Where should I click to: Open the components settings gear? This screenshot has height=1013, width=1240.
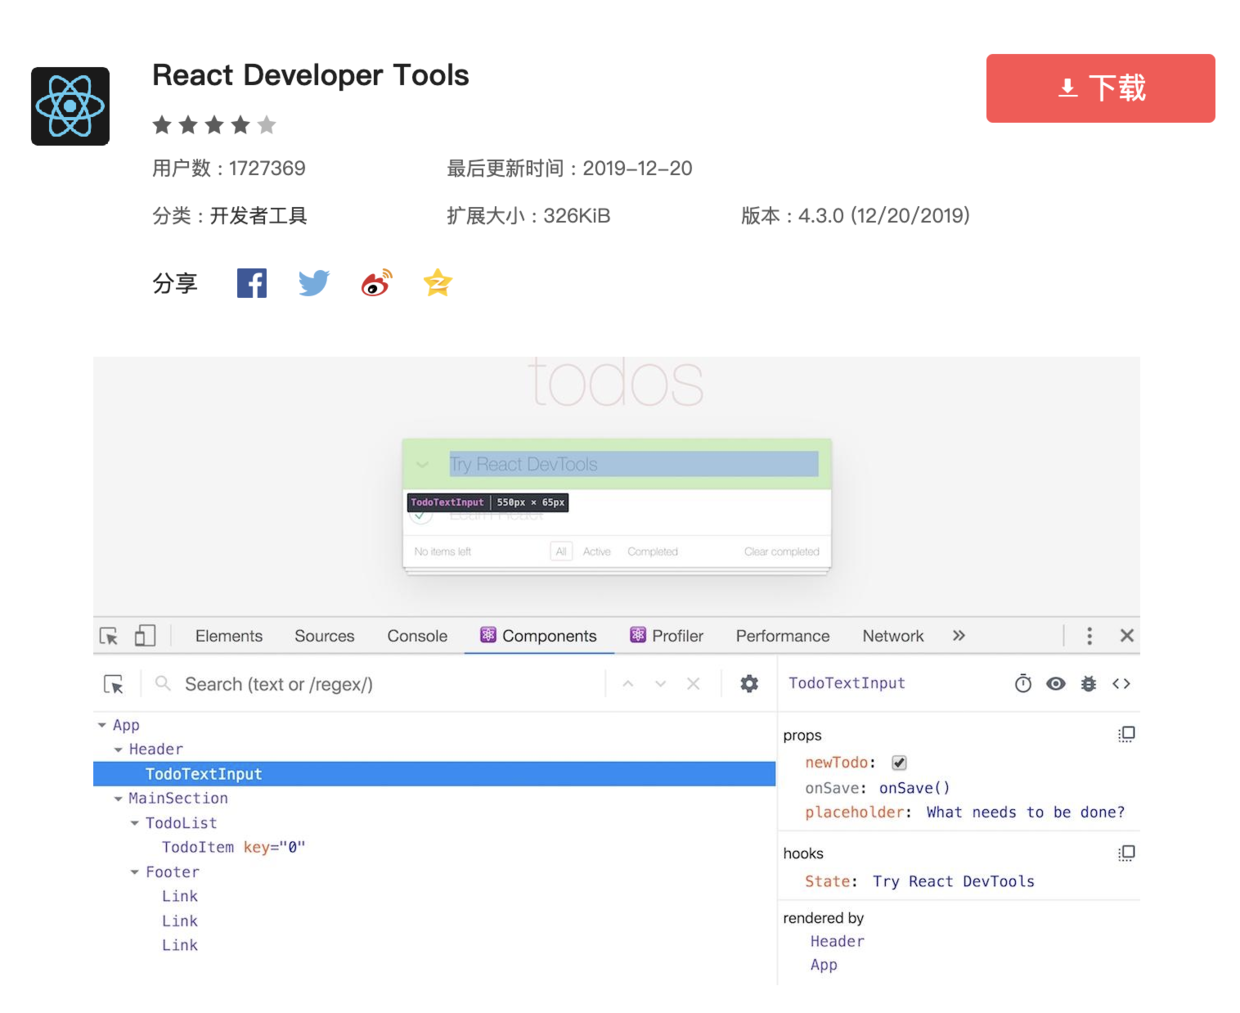749,684
